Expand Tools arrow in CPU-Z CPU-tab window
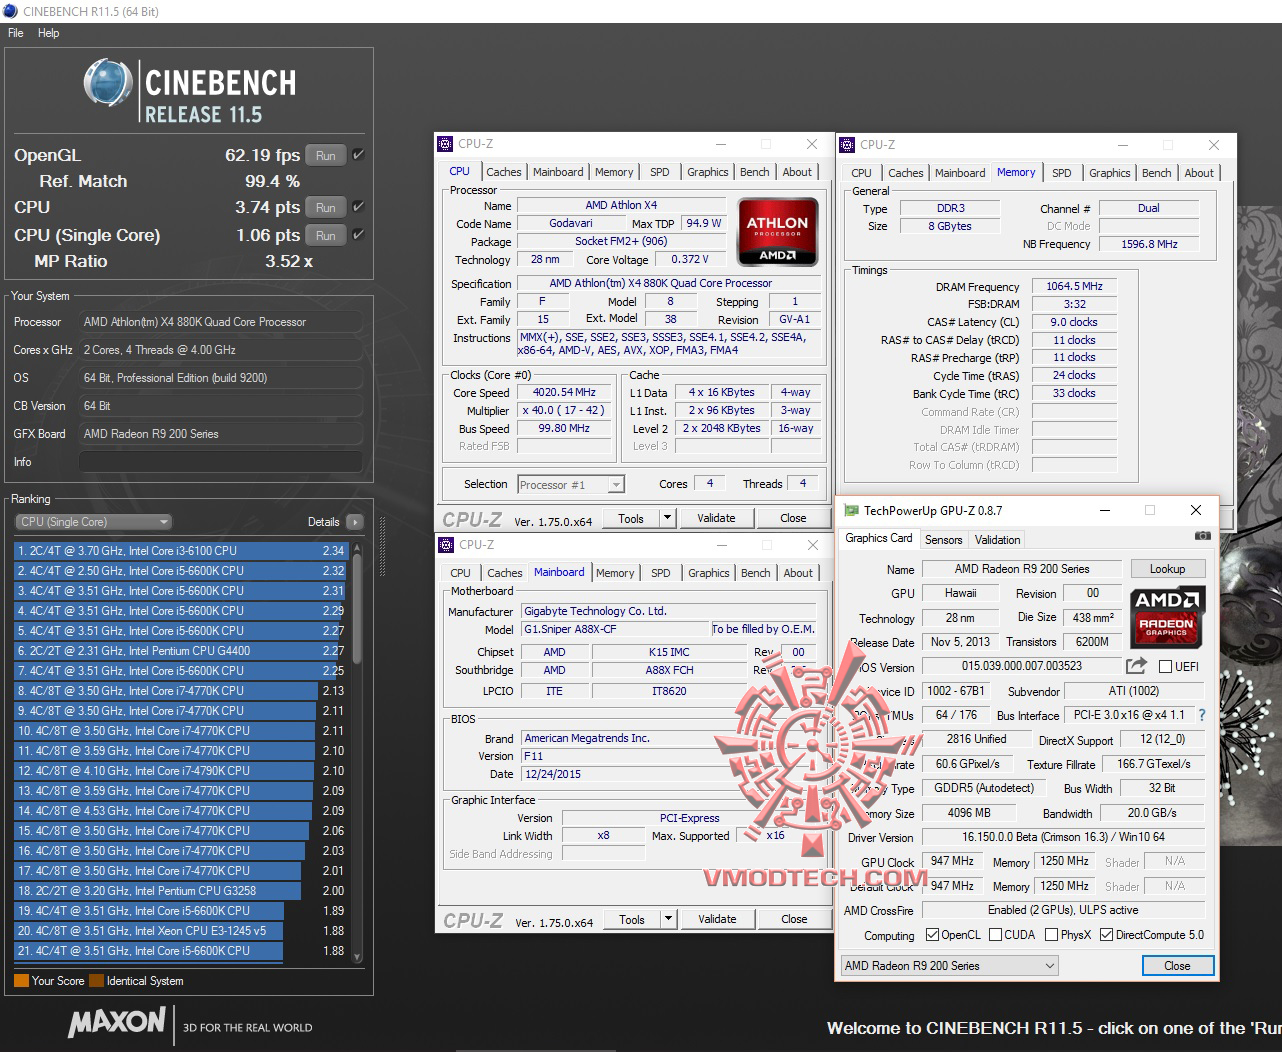This screenshot has height=1052, width=1282. click(x=667, y=518)
